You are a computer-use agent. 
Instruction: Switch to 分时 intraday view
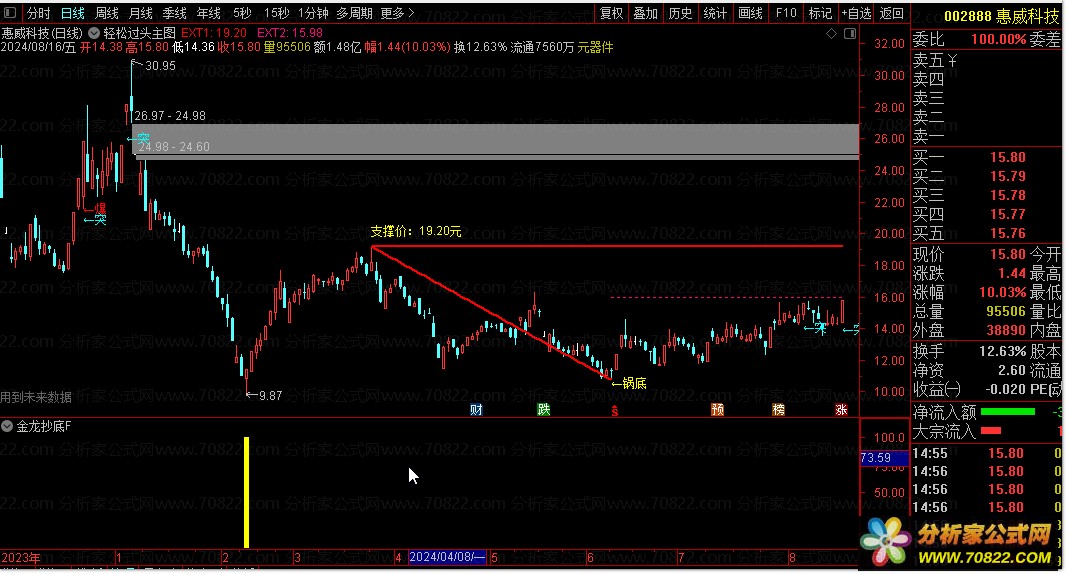tap(39, 13)
